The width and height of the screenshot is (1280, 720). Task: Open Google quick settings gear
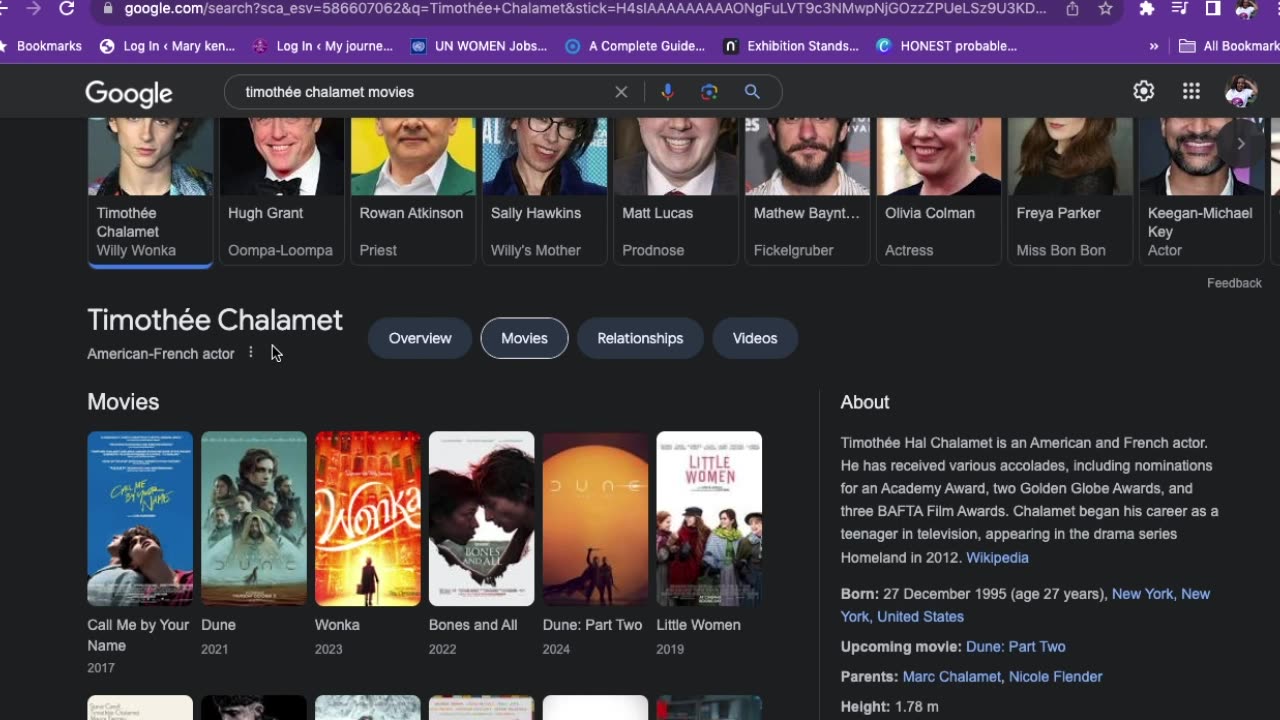1143,91
